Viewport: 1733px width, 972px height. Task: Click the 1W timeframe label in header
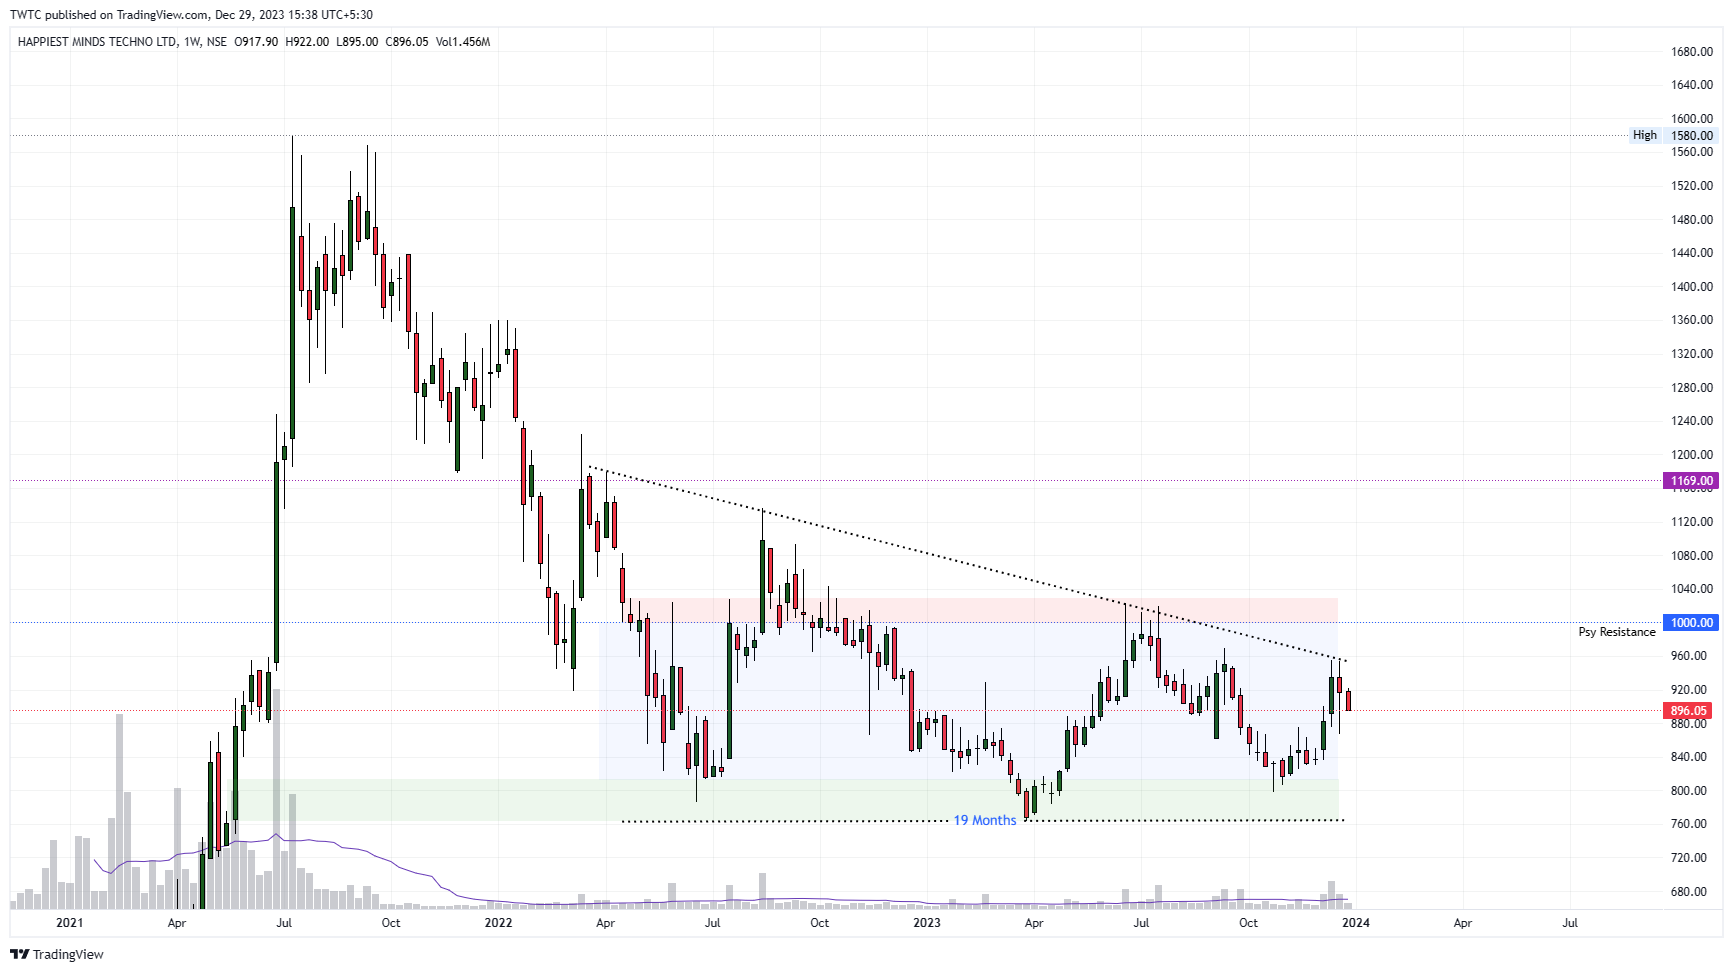[x=192, y=42]
